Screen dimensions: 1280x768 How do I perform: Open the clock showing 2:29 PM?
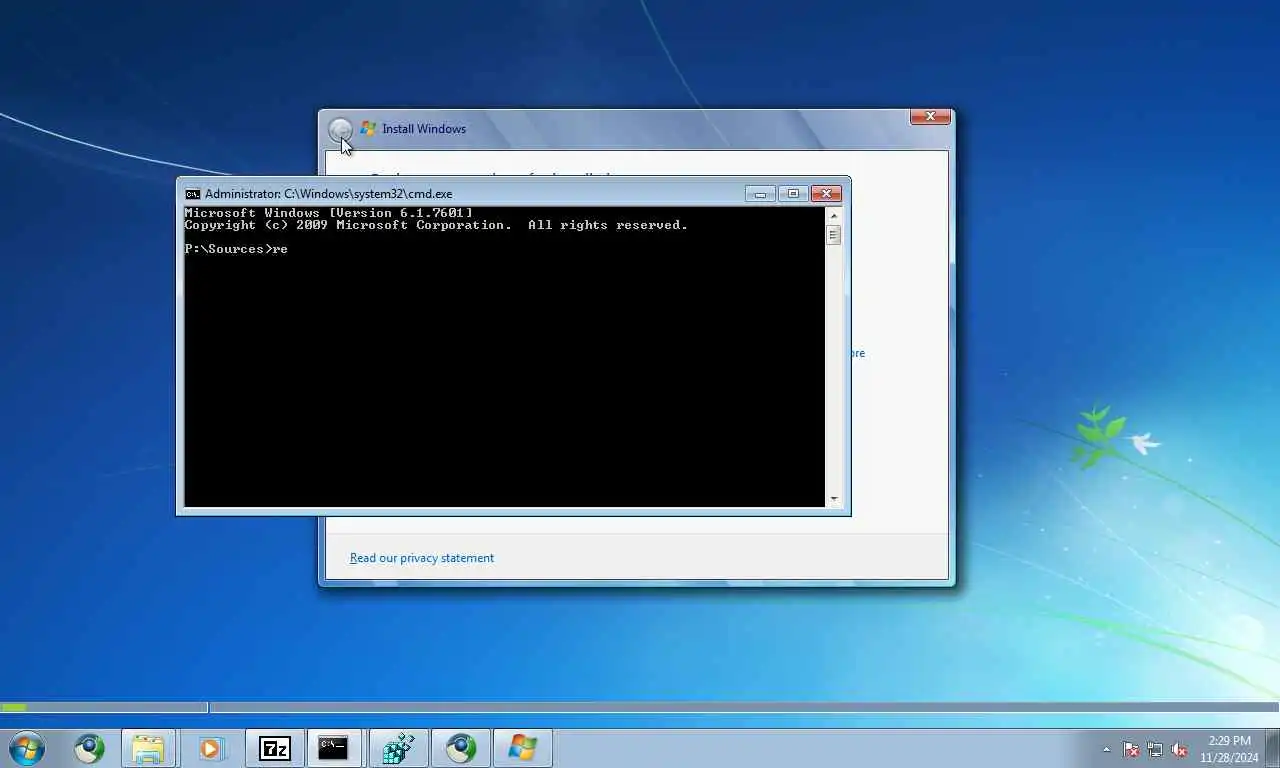(1229, 749)
